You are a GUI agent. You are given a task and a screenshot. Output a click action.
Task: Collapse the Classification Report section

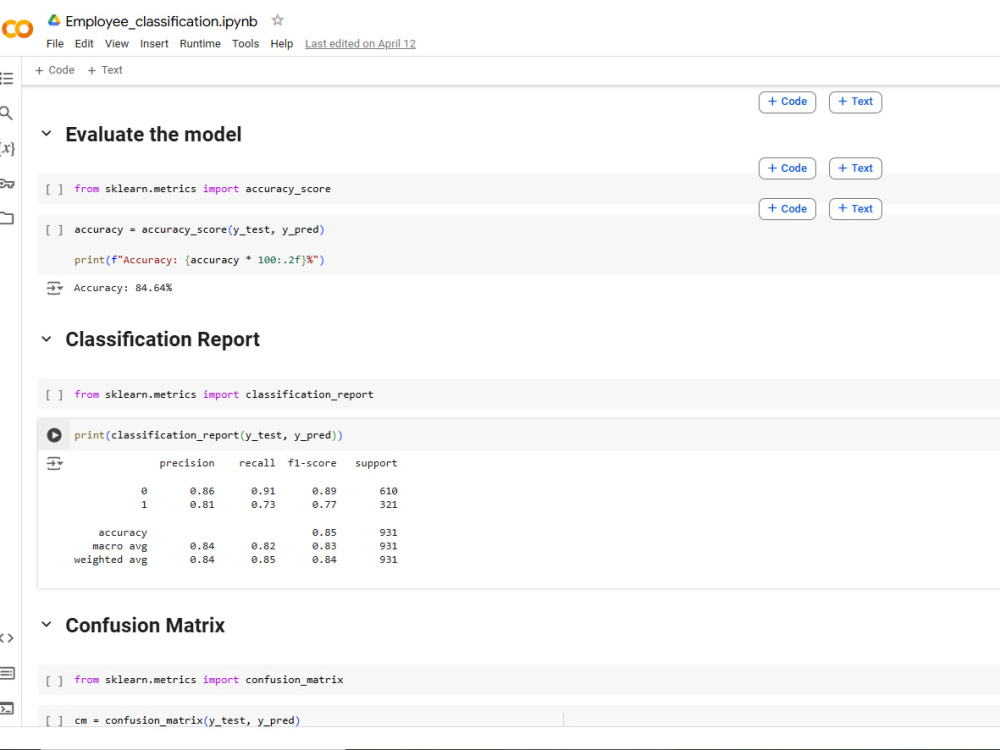47,339
